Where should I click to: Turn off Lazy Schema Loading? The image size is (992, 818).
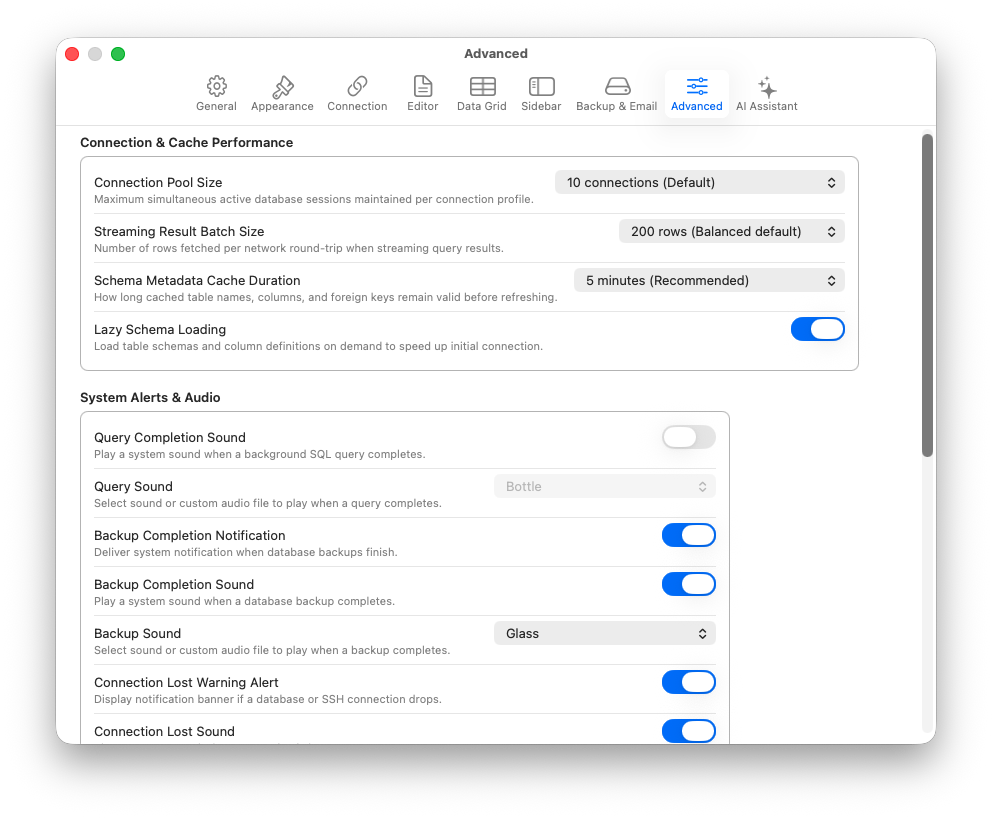(817, 329)
